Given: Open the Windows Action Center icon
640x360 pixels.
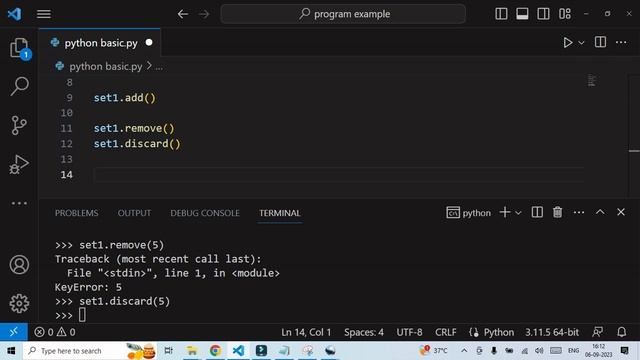Looking at the screenshot, I should [x=624, y=350].
